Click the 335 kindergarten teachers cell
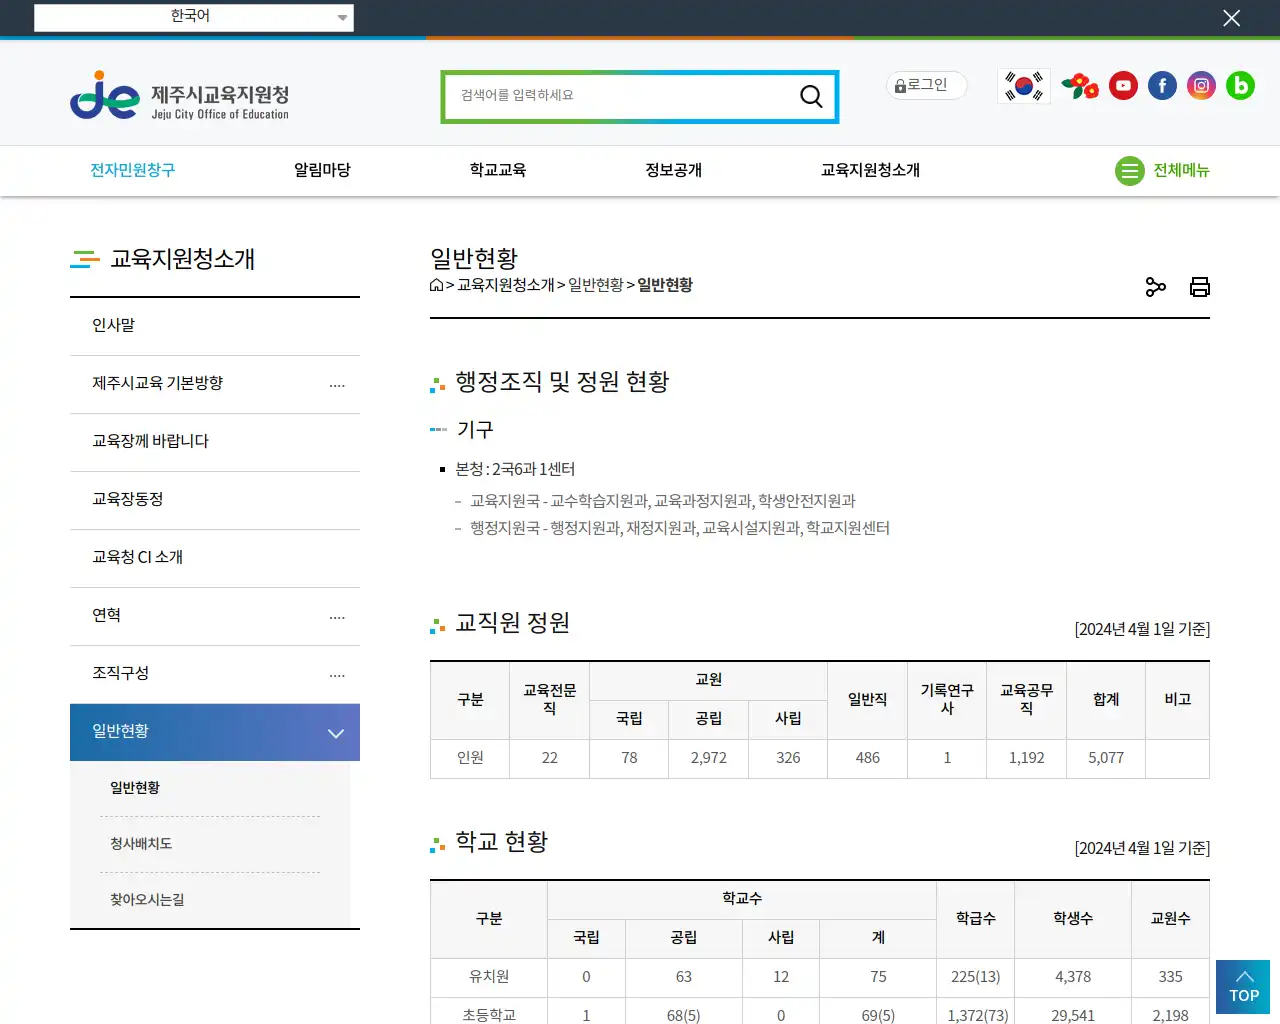 [x=1171, y=977]
